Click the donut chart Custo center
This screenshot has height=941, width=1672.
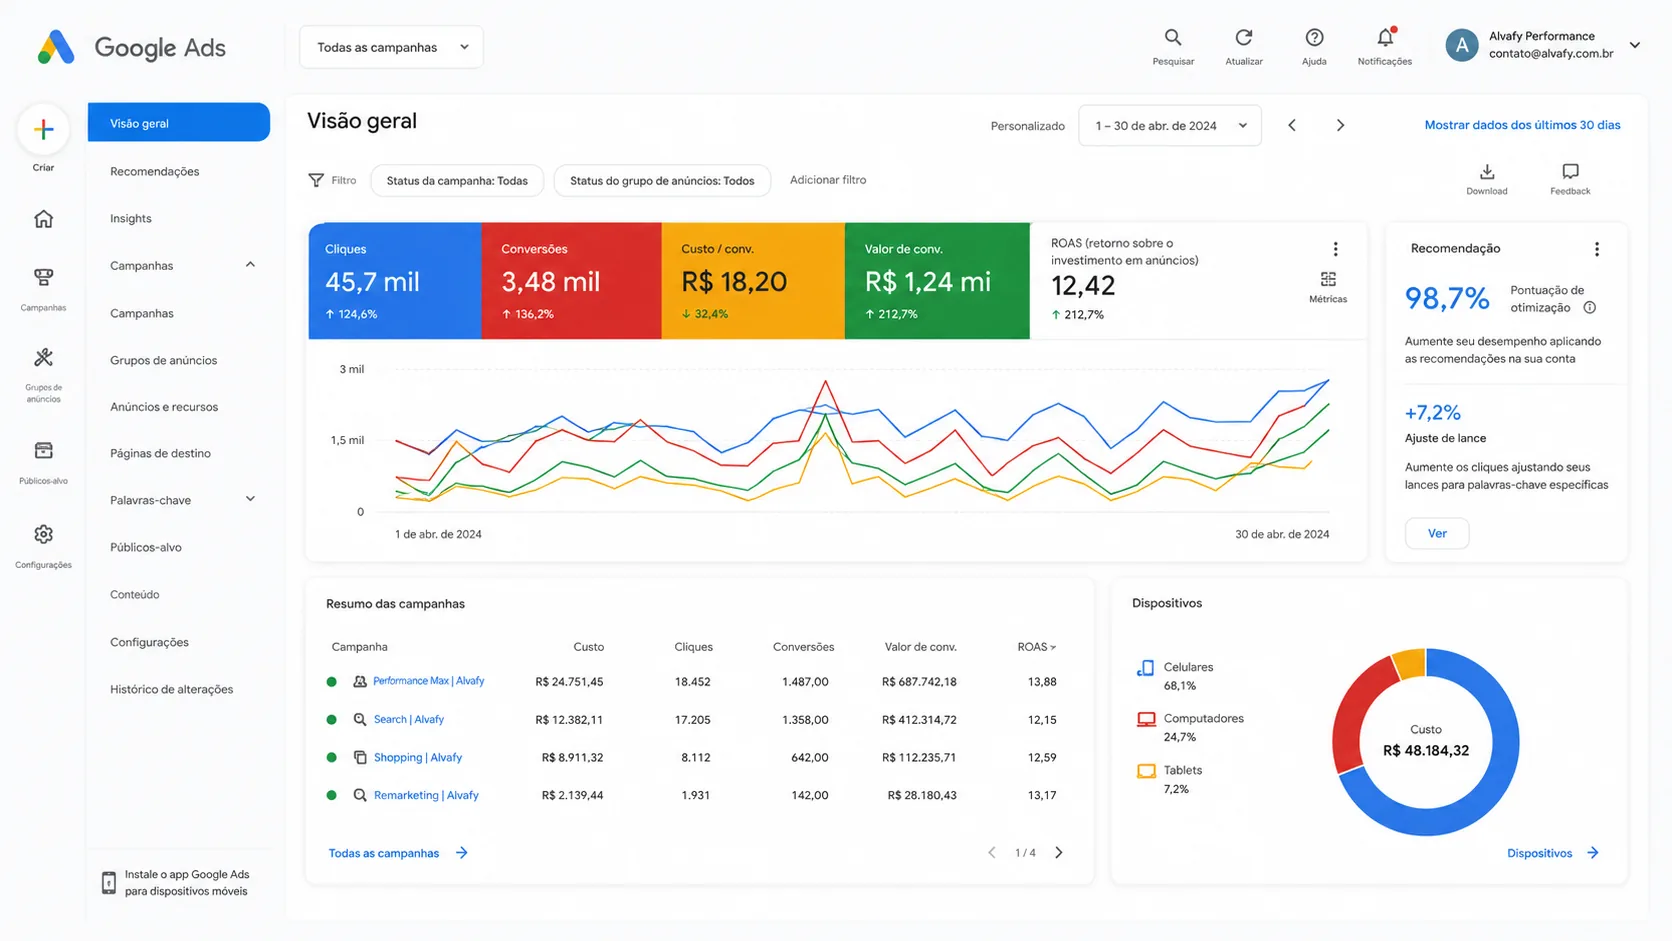[x=1426, y=741]
